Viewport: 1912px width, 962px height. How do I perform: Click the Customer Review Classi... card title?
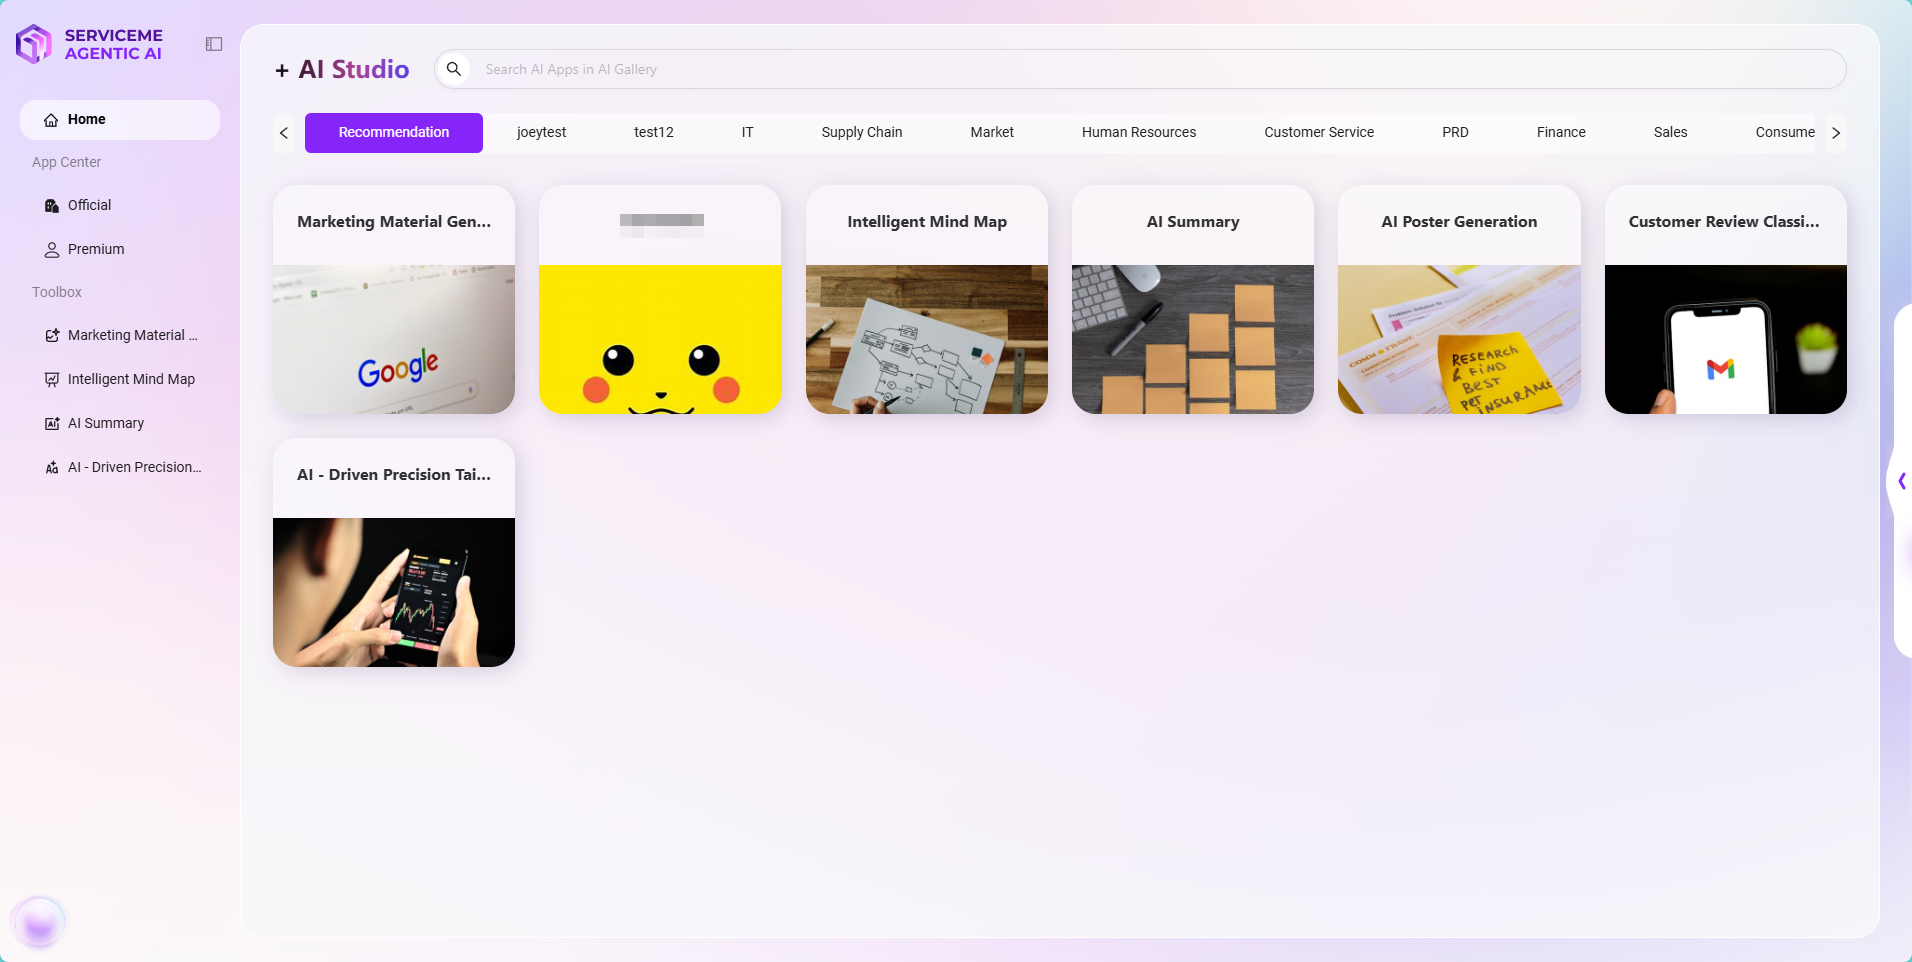[1724, 222]
